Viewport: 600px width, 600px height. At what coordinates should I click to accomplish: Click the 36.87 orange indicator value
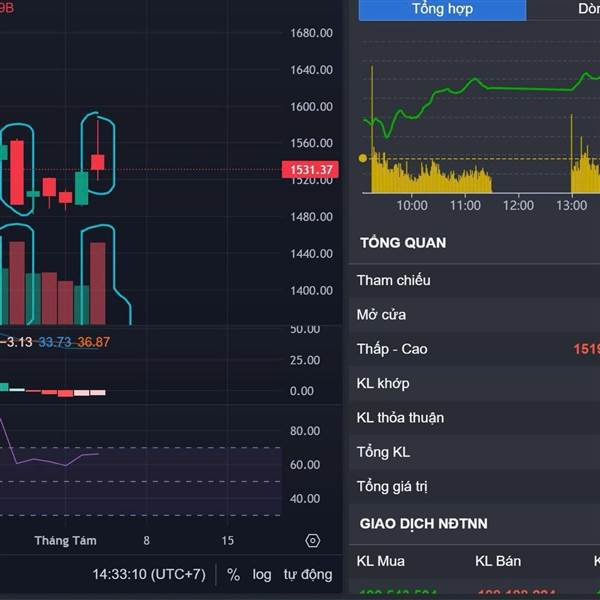tap(93, 342)
